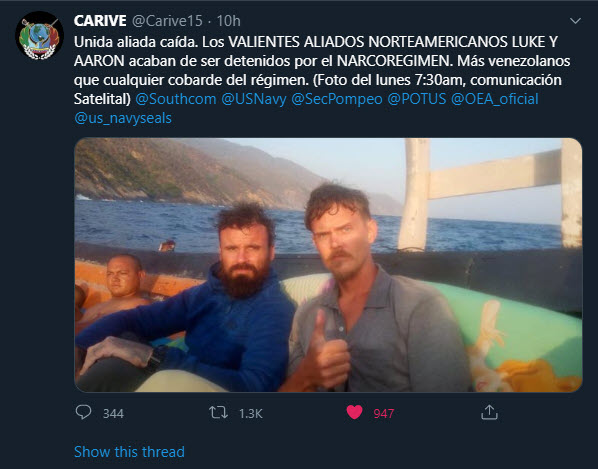
Task: Click the @POTUS mention
Action: coord(416,99)
